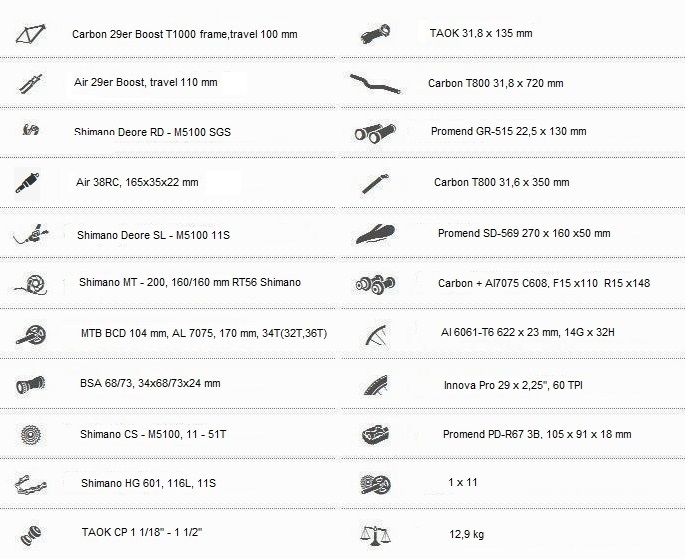Click the pedal icon
685x559 pixels.
pyautogui.click(x=375, y=434)
